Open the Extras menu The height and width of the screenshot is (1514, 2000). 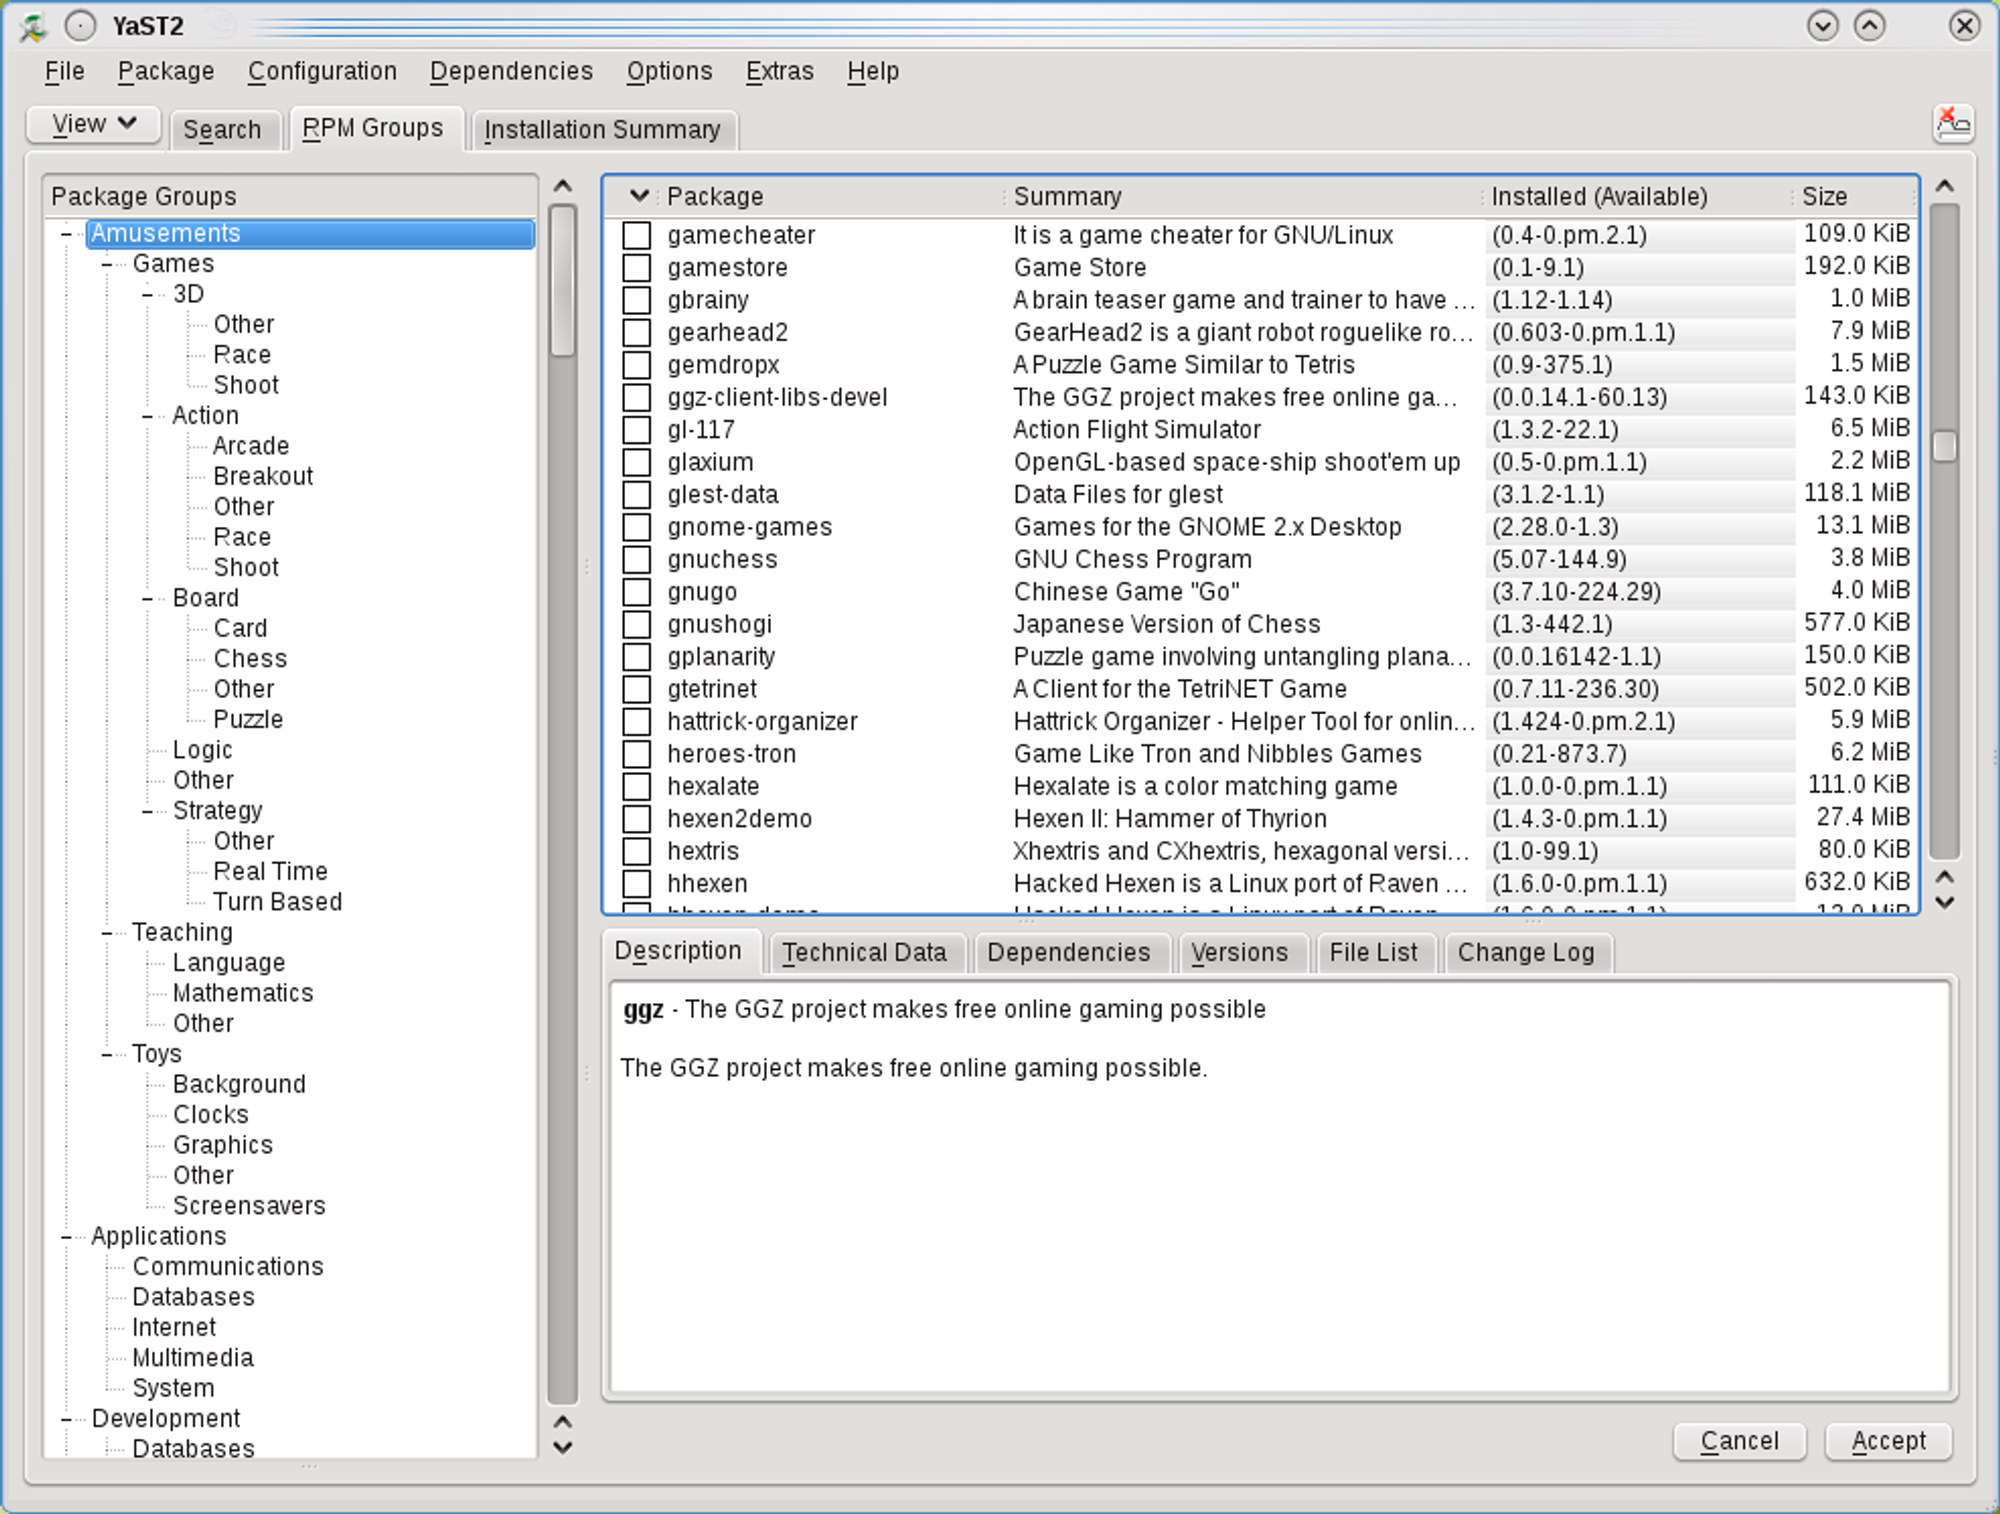(x=779, y=72)
